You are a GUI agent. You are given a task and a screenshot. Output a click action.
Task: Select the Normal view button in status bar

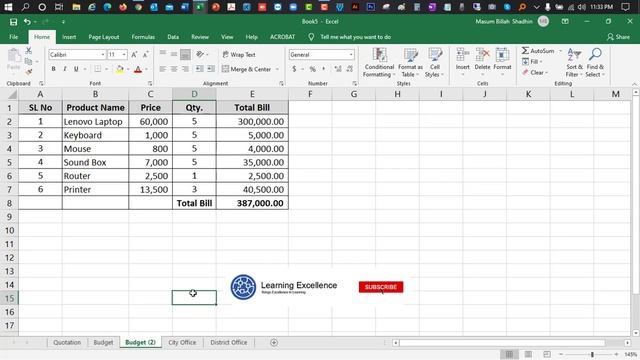pyautogui.click(x=509, y=354)
